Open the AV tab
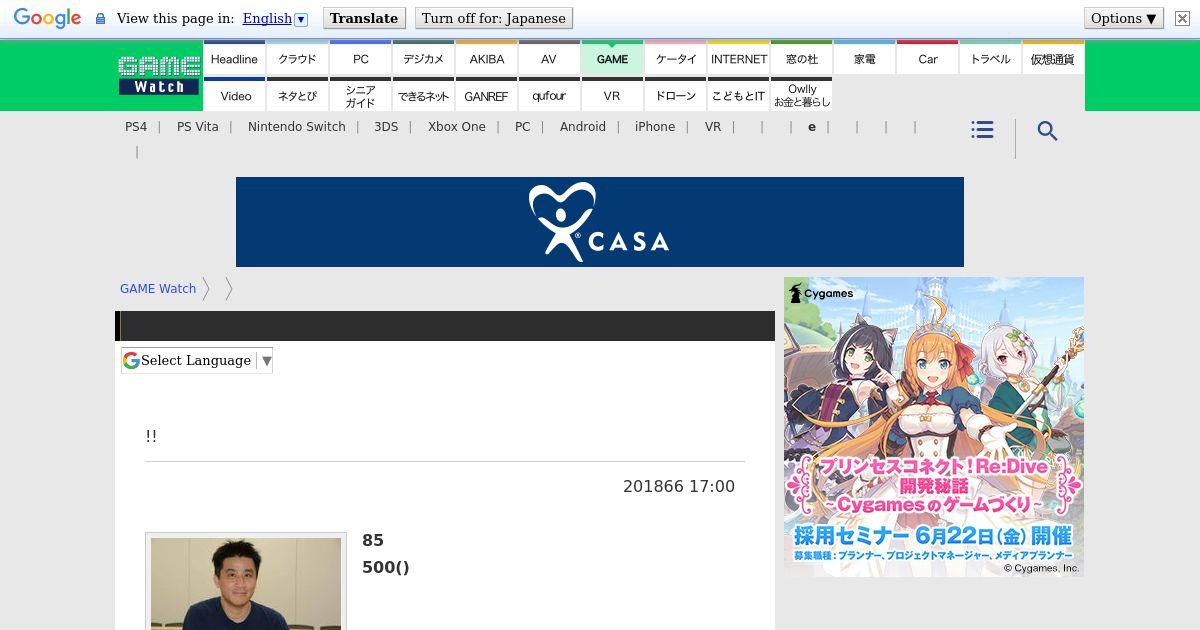1200x630 pixels. [x=549, y=59]
